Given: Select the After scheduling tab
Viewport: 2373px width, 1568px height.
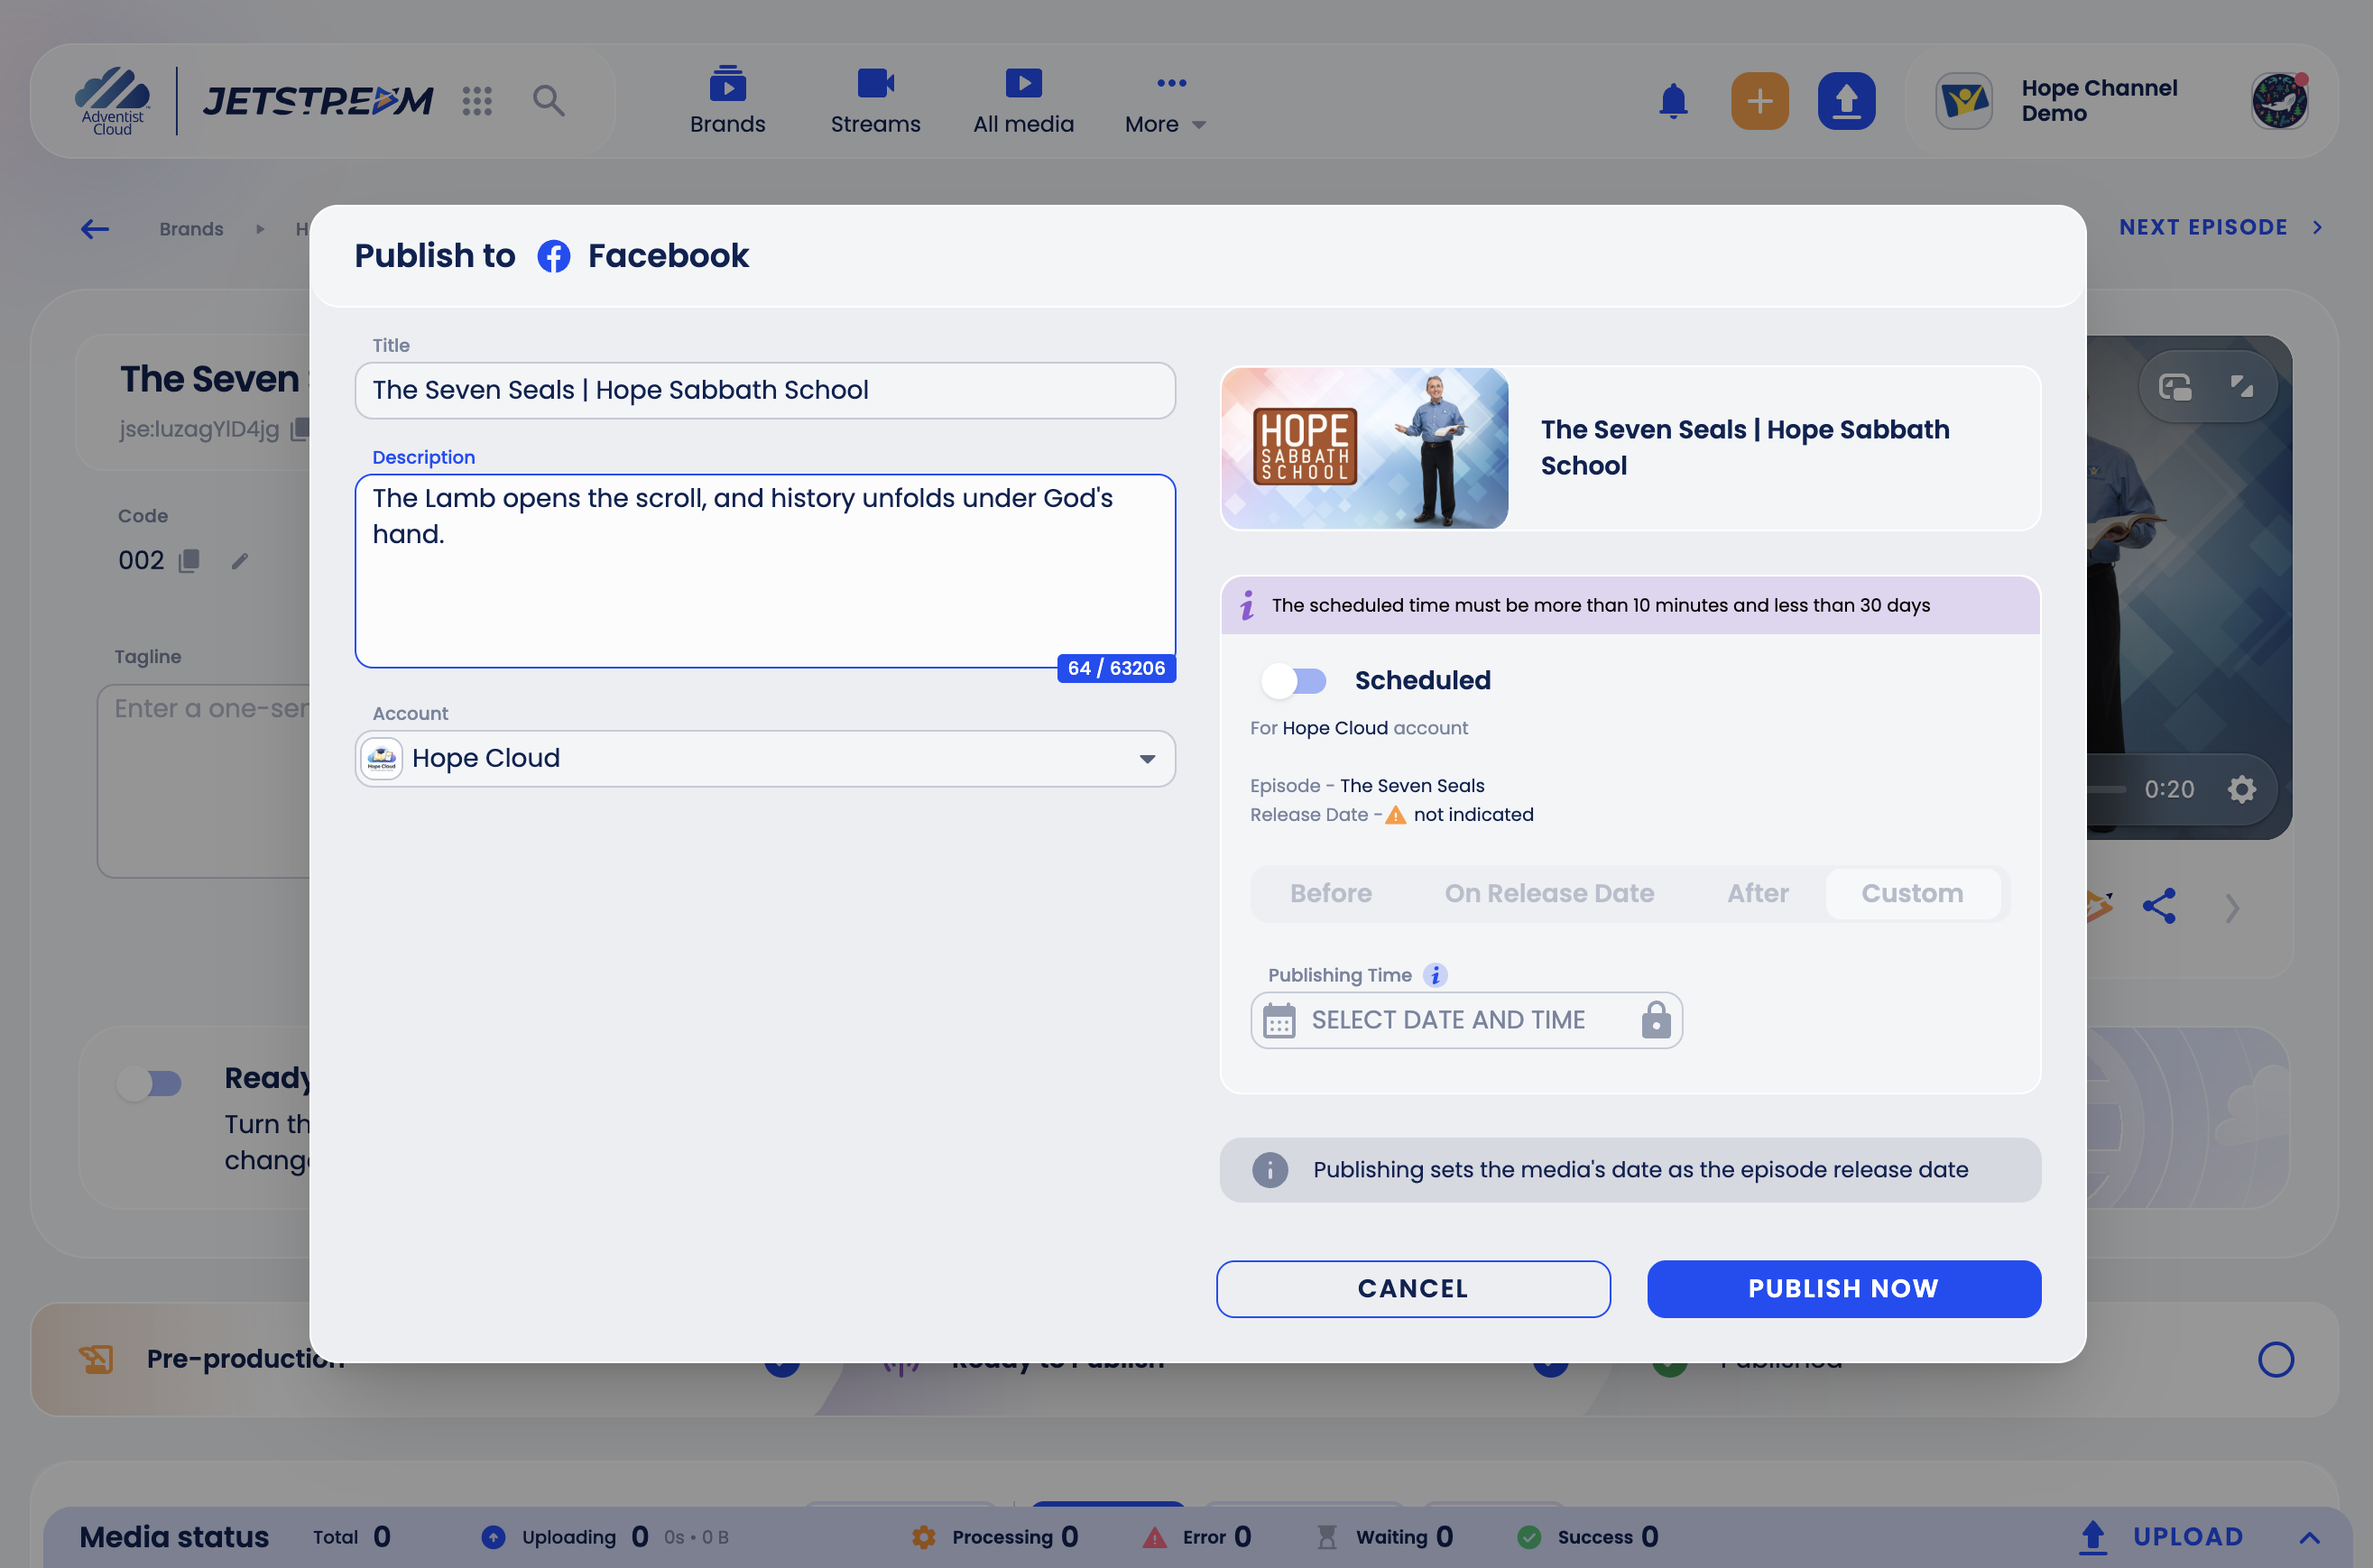Looking at the screenshot, I should 1757,893.
